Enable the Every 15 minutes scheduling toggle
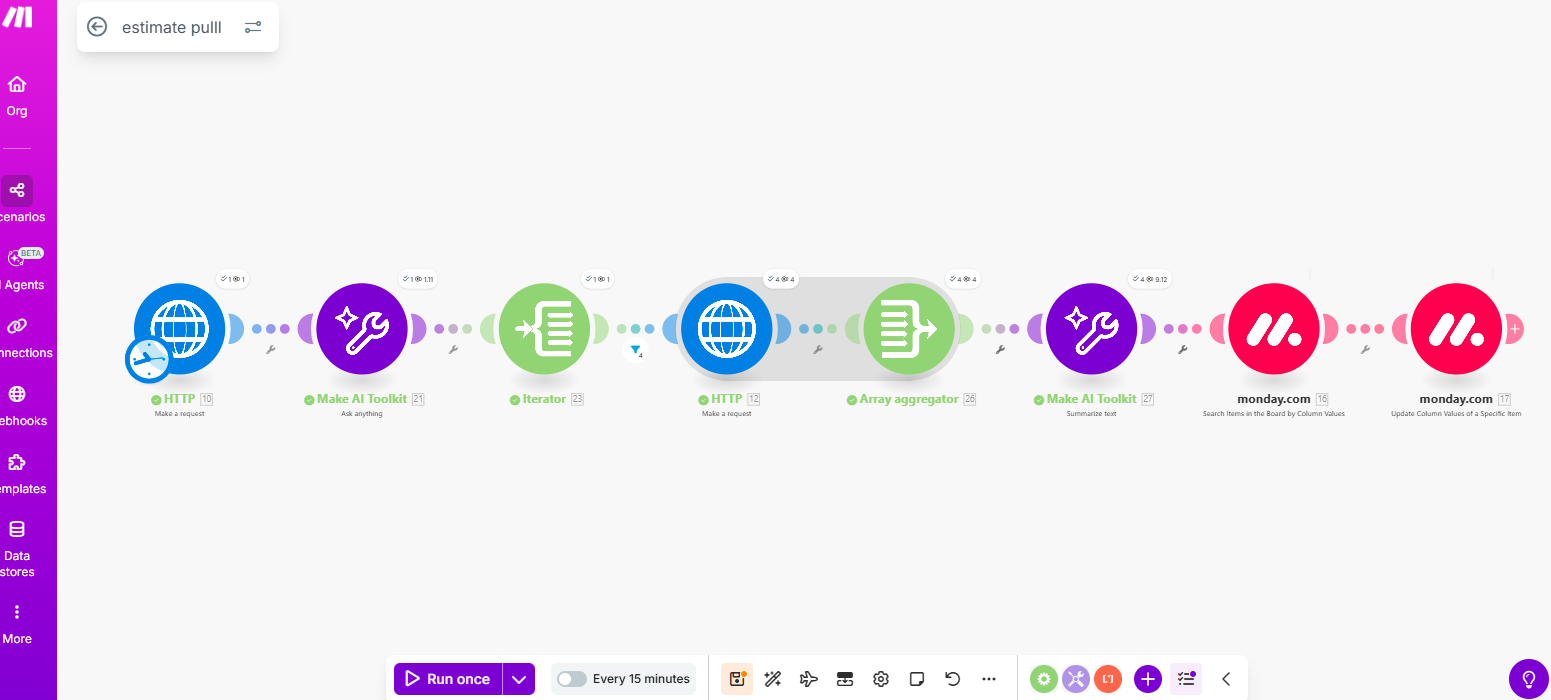1551x700 pixels. 571,678
